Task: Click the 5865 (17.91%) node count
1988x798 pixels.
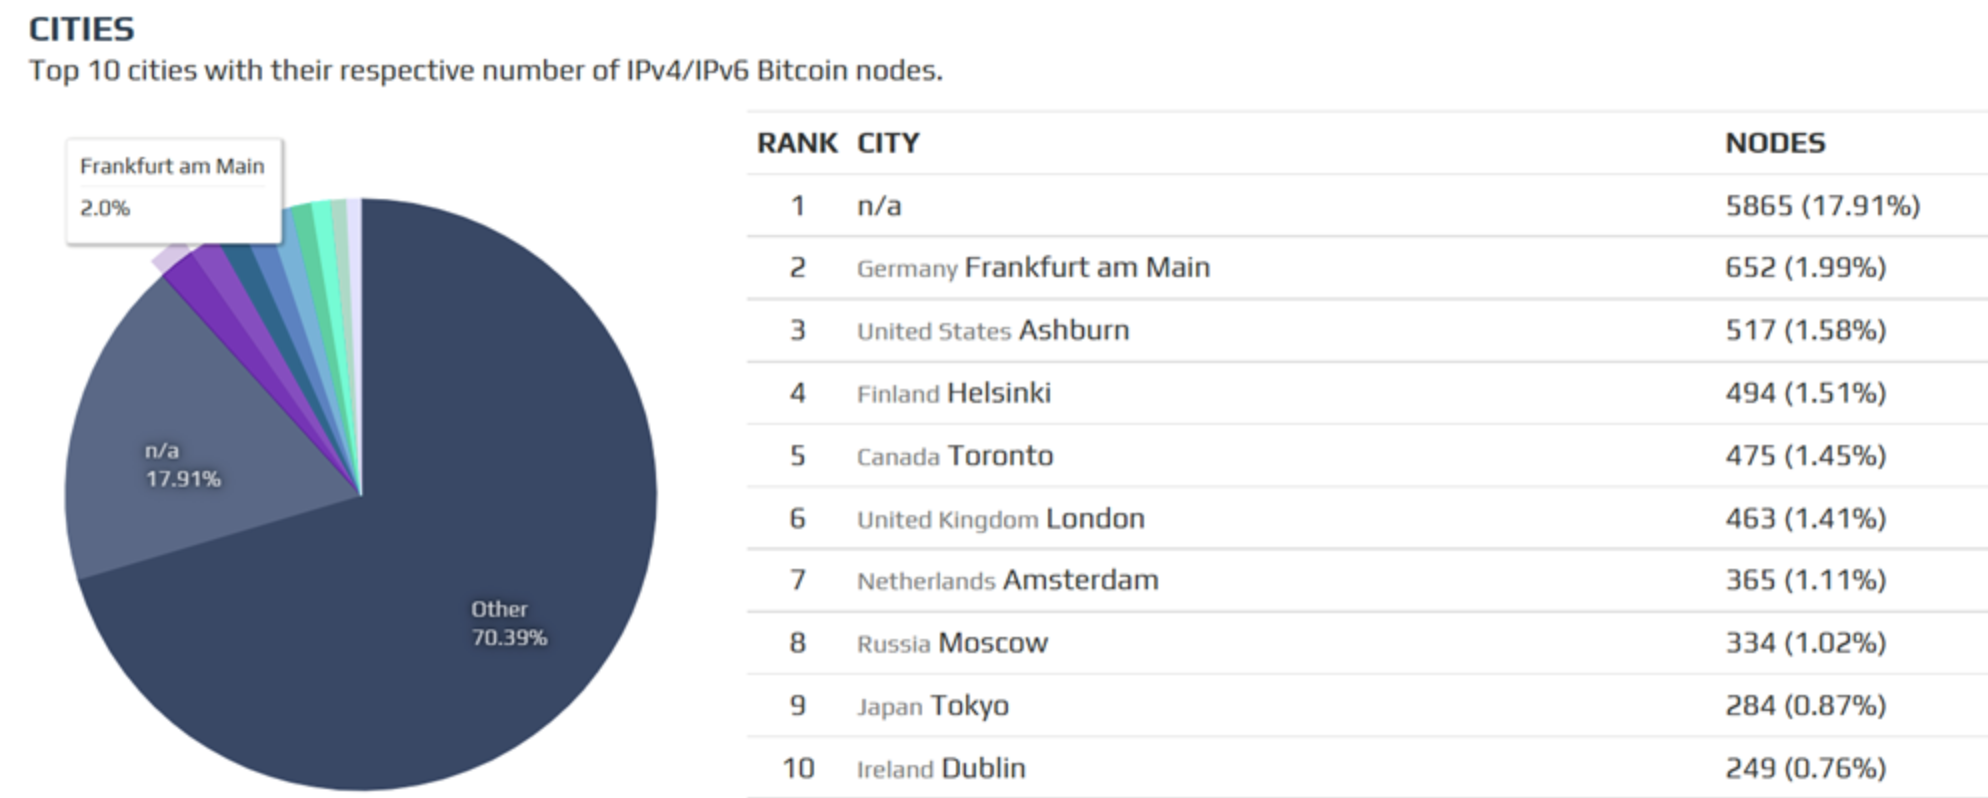Action: point(1822,206)
